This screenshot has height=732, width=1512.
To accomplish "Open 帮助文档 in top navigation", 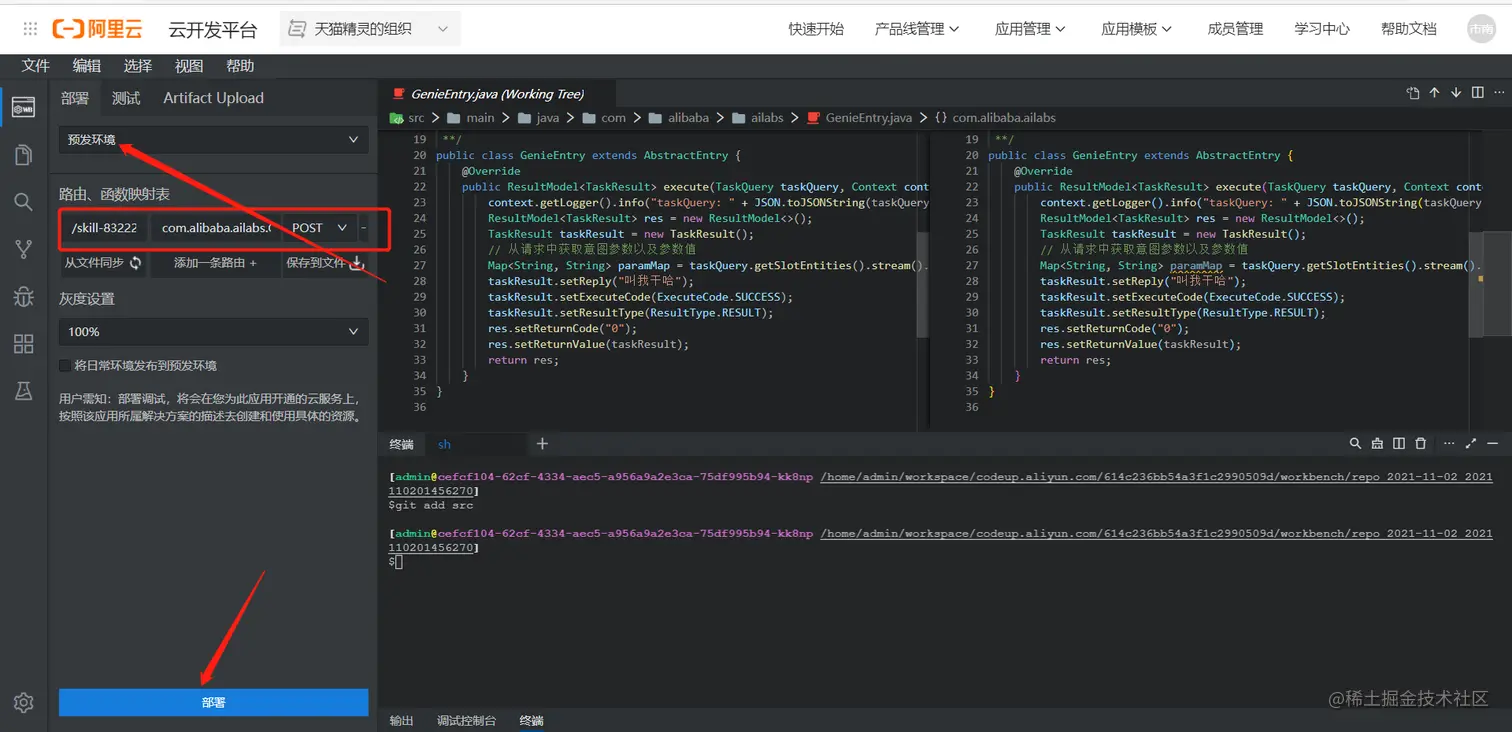I will [x=1408, y=29].
